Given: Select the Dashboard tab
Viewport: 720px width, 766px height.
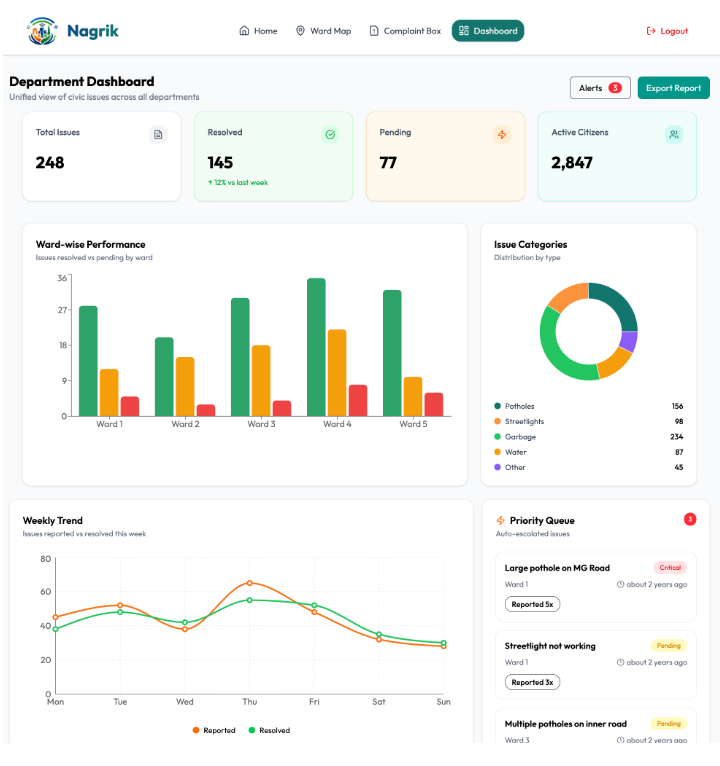Looking at the screenshot, I should tap(487, 31).
